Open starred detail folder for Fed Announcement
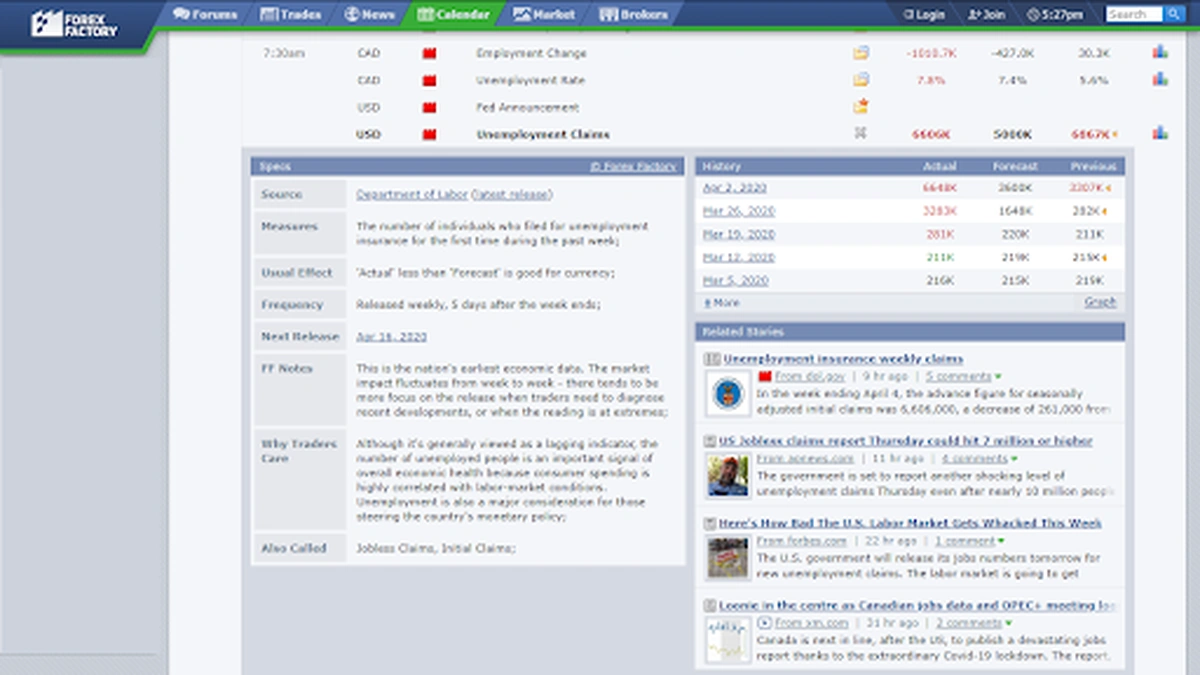 tap(860, 106)
